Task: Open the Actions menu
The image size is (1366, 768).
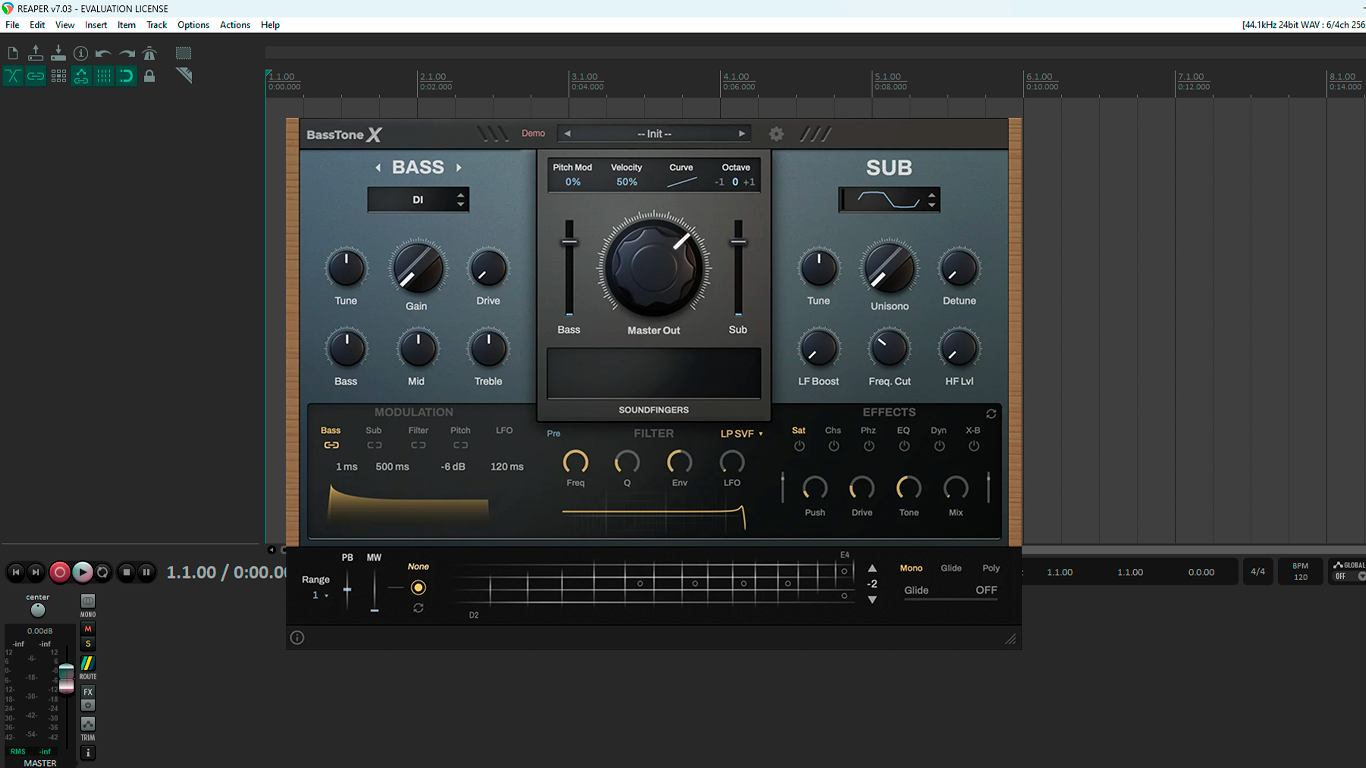Action: (x=235, y=25)
